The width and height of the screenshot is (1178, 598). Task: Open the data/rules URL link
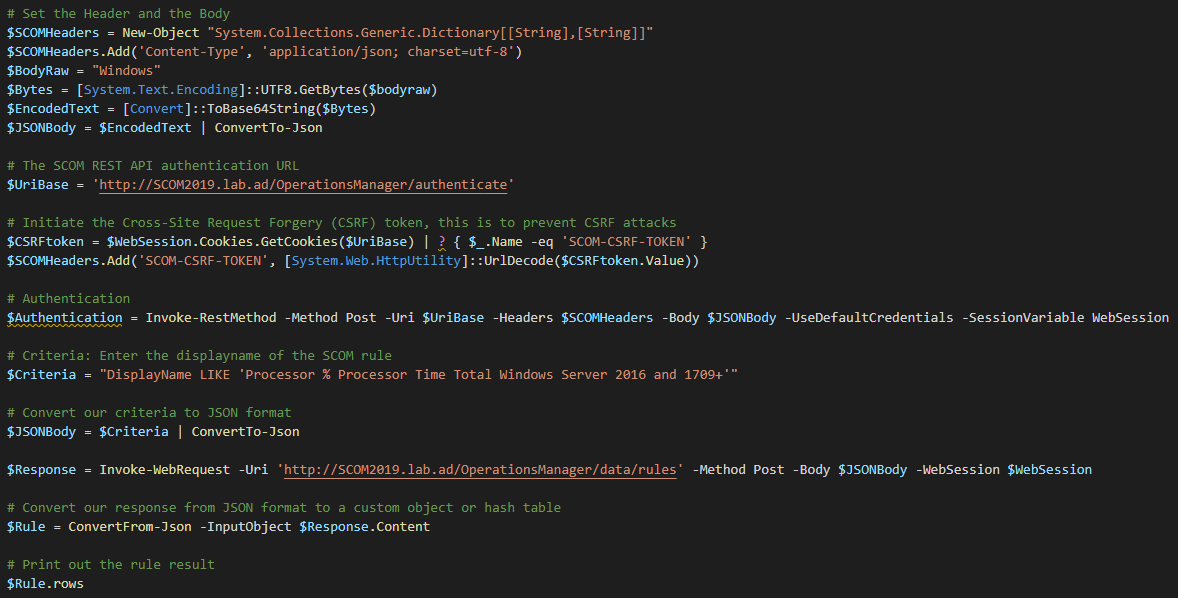[x=480, y=470]
